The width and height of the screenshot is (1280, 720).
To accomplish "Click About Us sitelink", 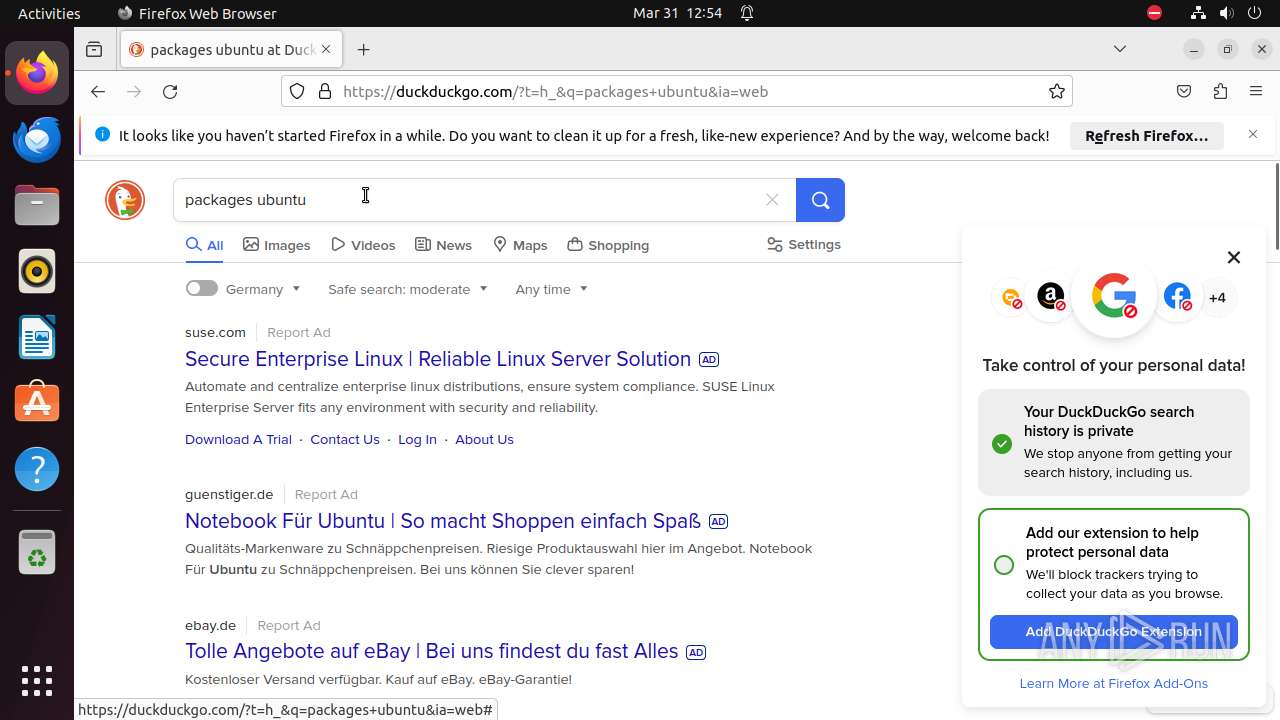I will point(484,439).
